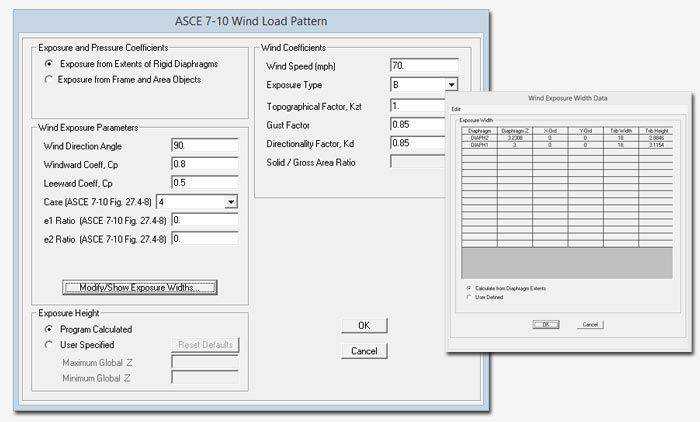Click the Windward Coeff, Cp field
The width and height of the screenshot is (700, 422).
click(x=205, y=164)
